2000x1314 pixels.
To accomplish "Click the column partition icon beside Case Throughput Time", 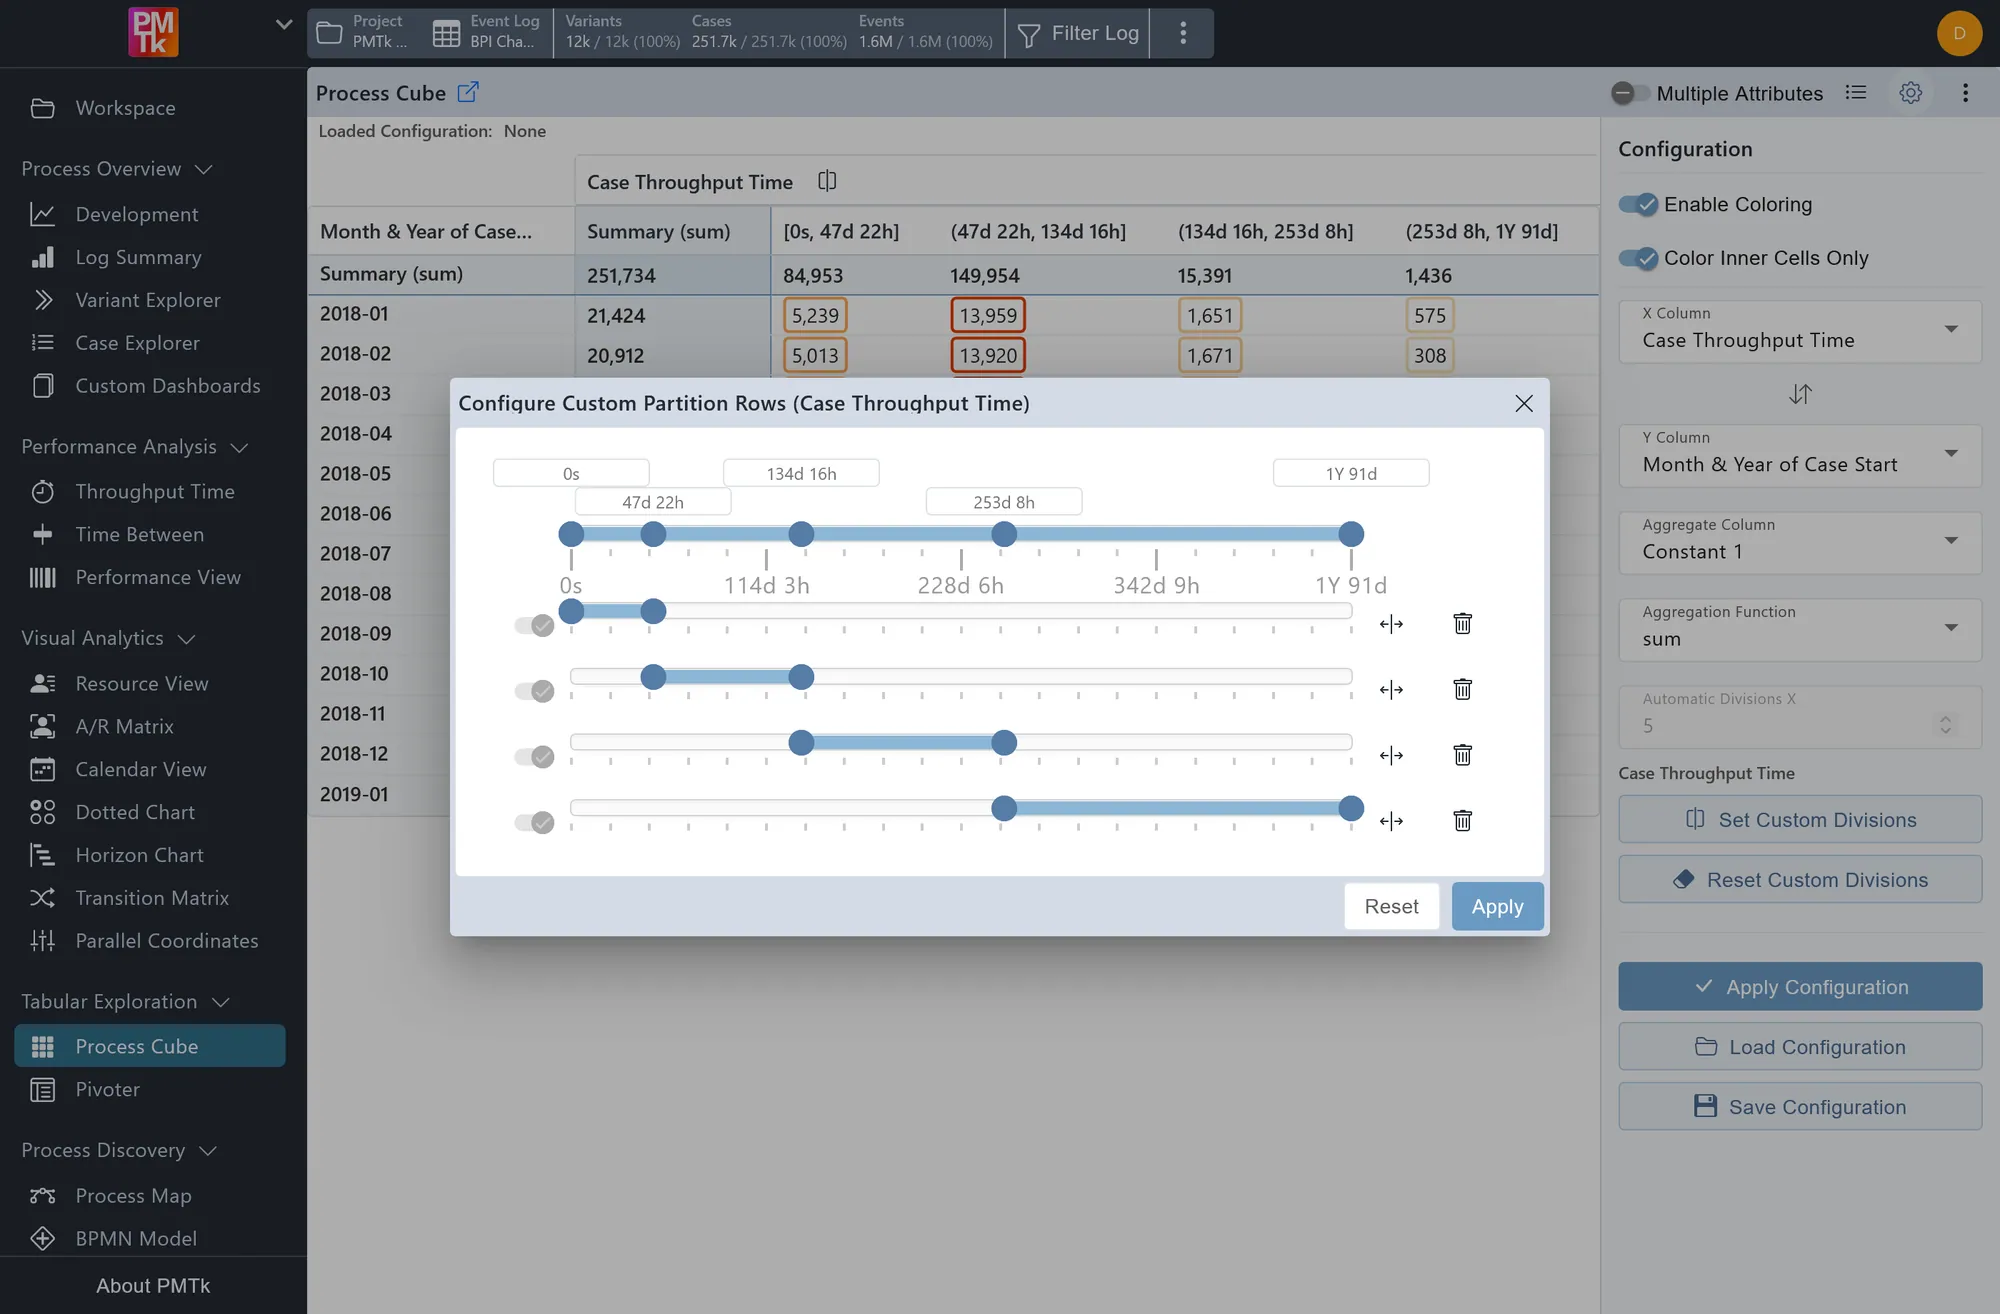I will click(827, 181).
